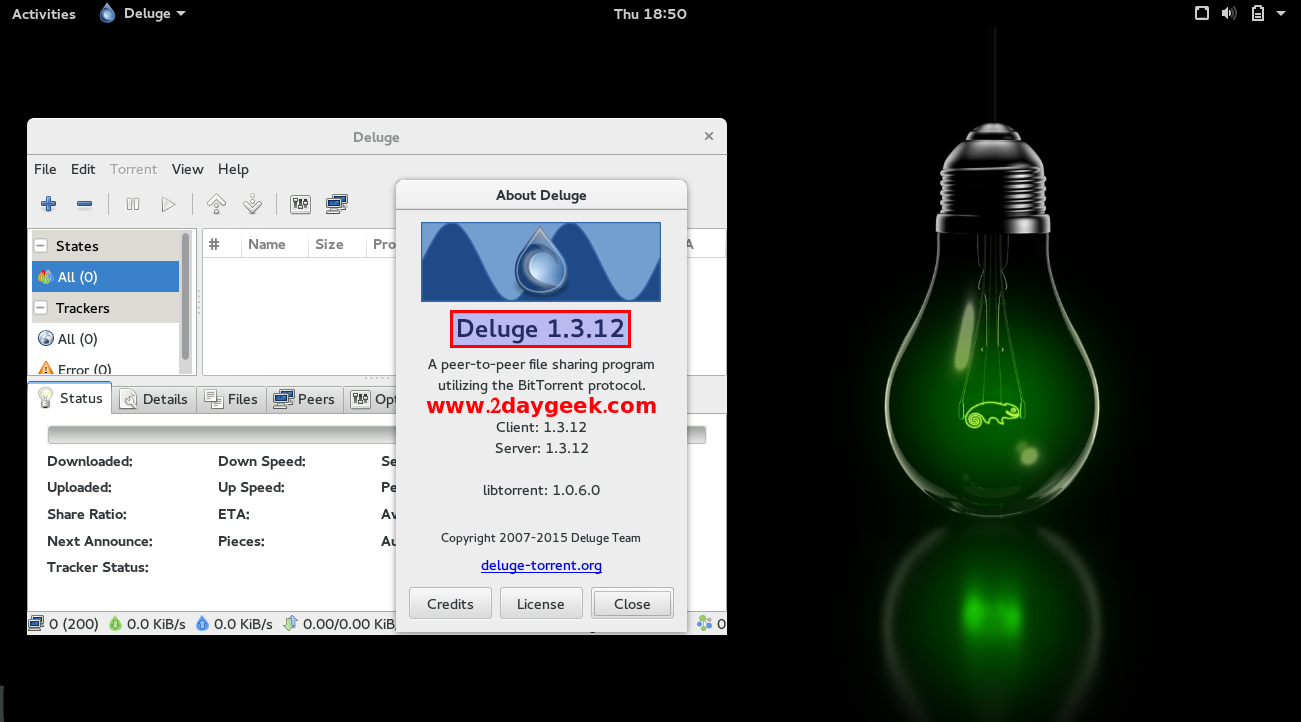The width and height of the screenshot is (1301, 722).
Task: Click the Queue Up arrow icon
Action: click(x=216, y=204)
